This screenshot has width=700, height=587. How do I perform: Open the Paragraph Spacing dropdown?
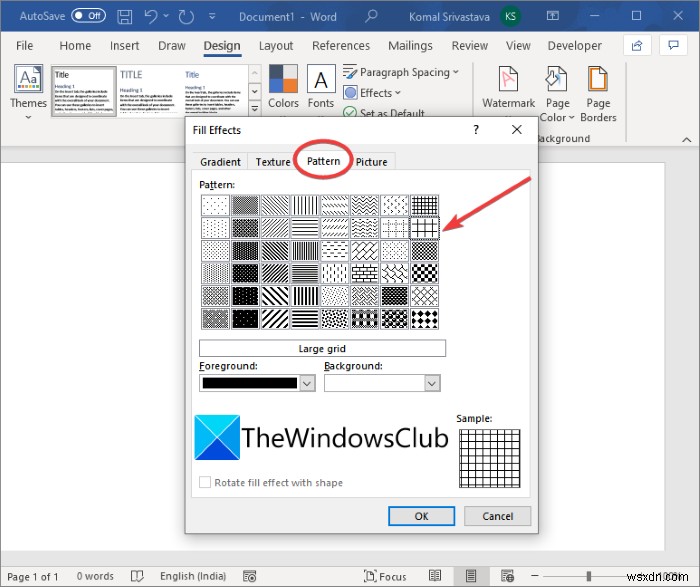[400, 72]
